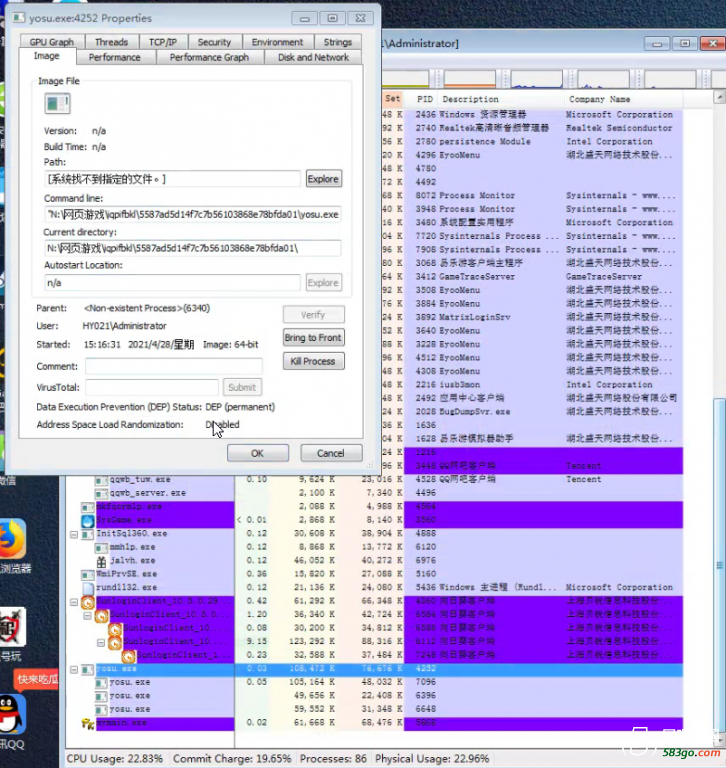Click the mrmain.exe process icon

click(88, 723)
